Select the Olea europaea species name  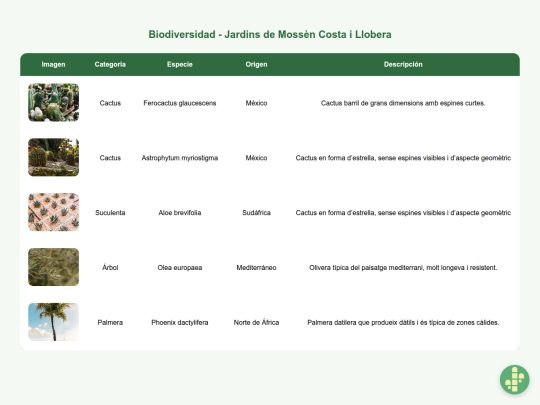180,268
